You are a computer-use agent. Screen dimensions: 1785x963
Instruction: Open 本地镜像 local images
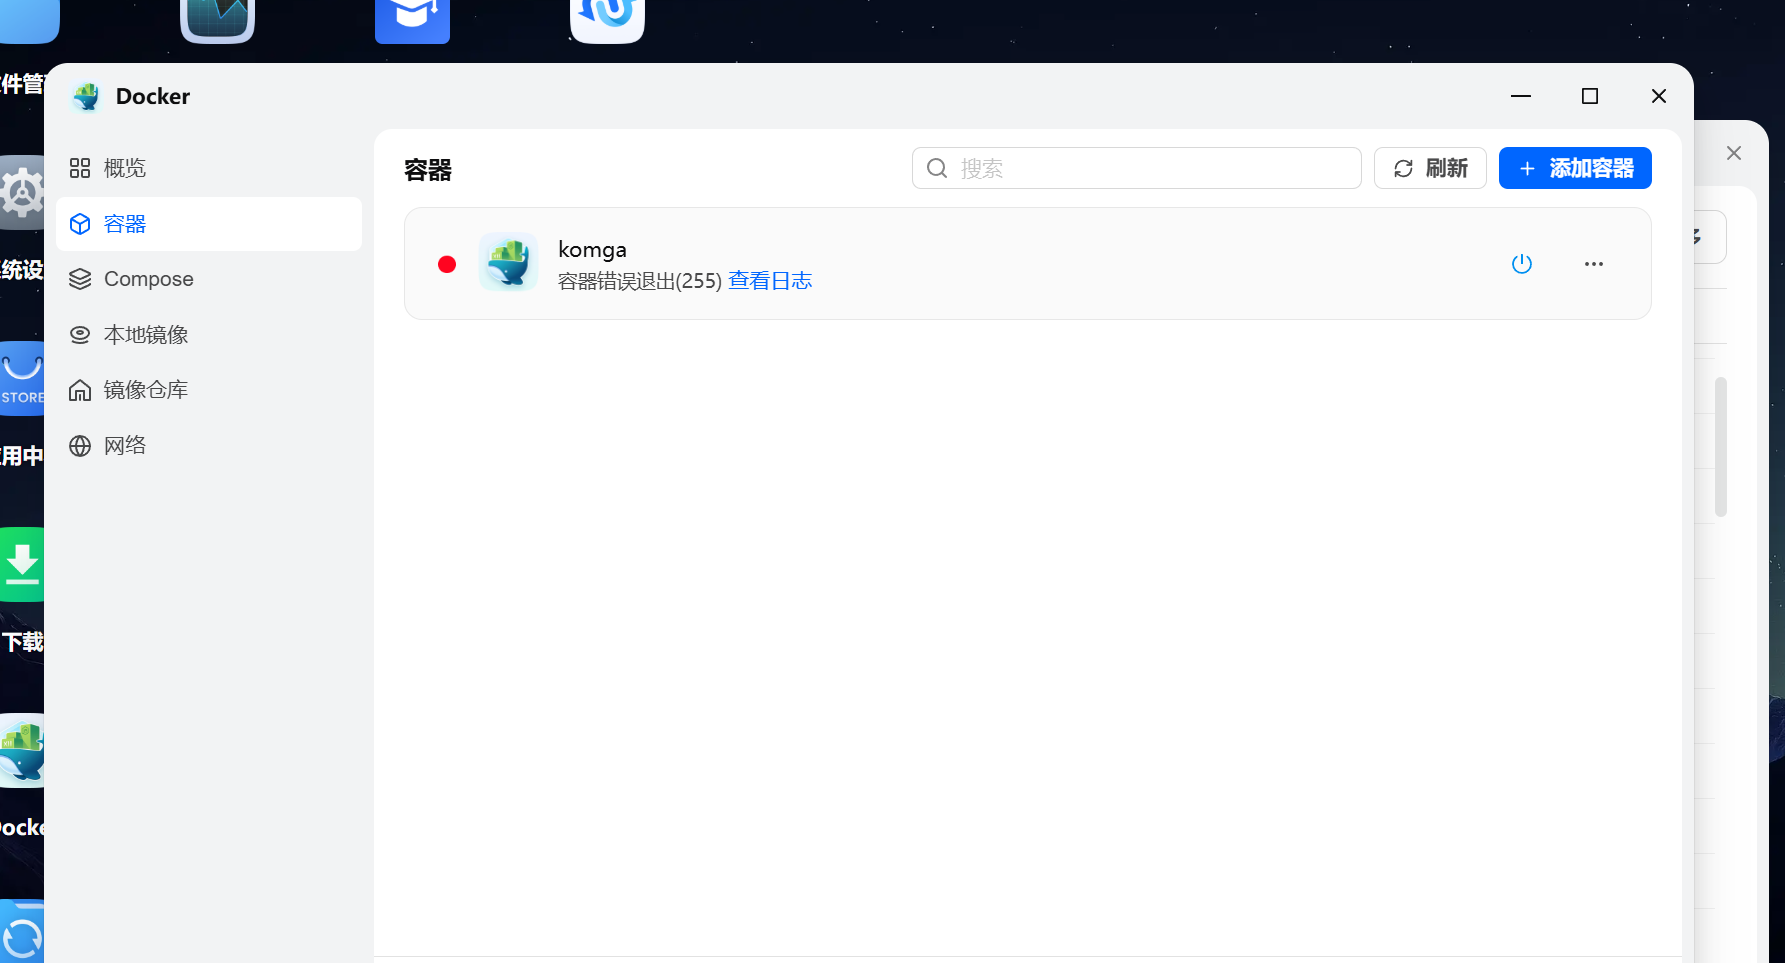coord(208,335)
